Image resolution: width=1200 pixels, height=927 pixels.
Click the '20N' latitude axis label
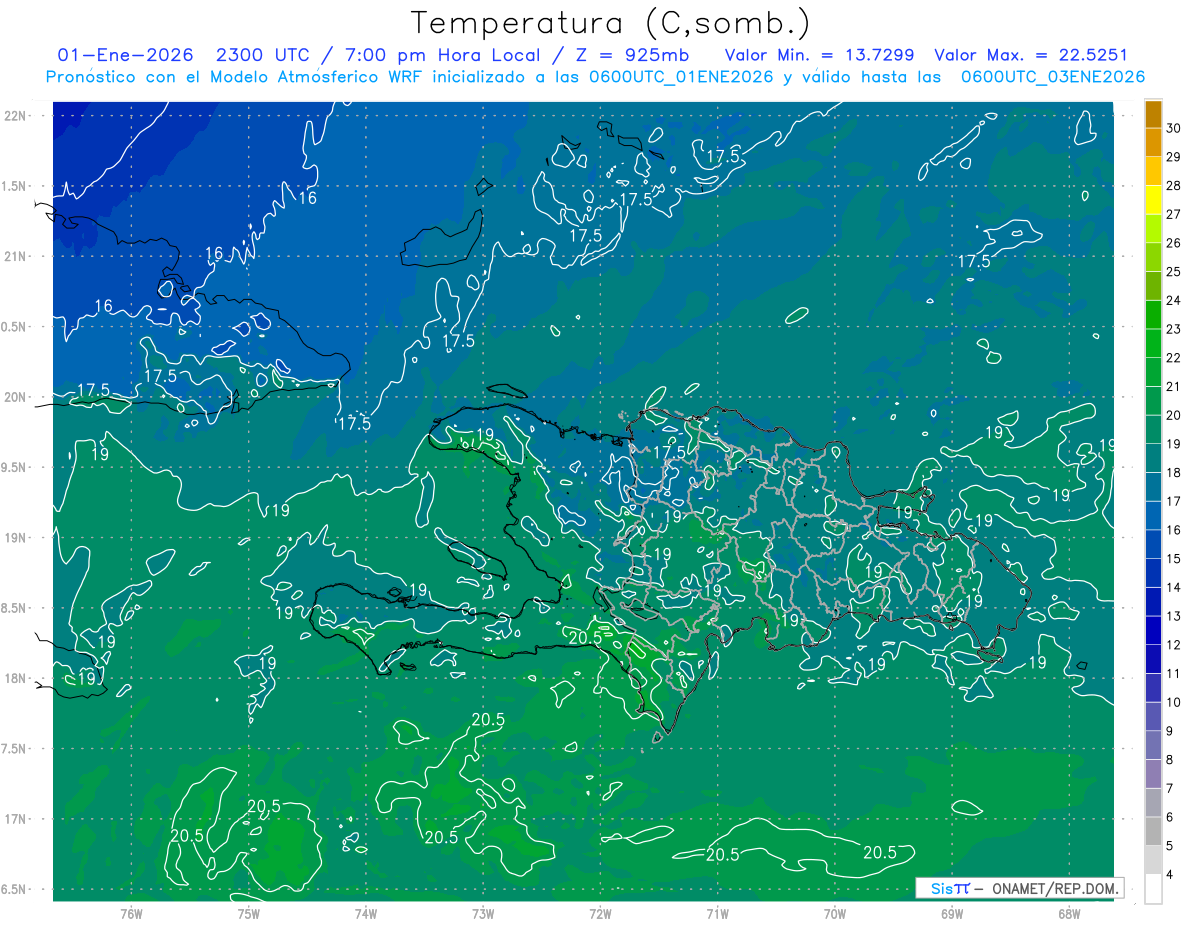(17, 397)
